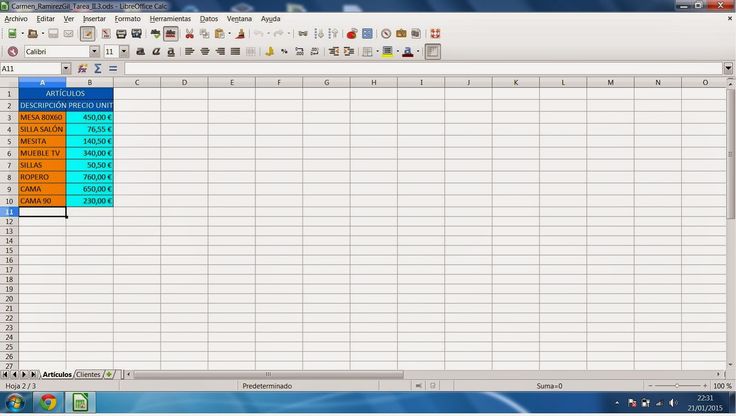Screen dimensions: 736x416
Task: Toggle justified alignment
Action: pyautogui.click(x=236, y=52)
